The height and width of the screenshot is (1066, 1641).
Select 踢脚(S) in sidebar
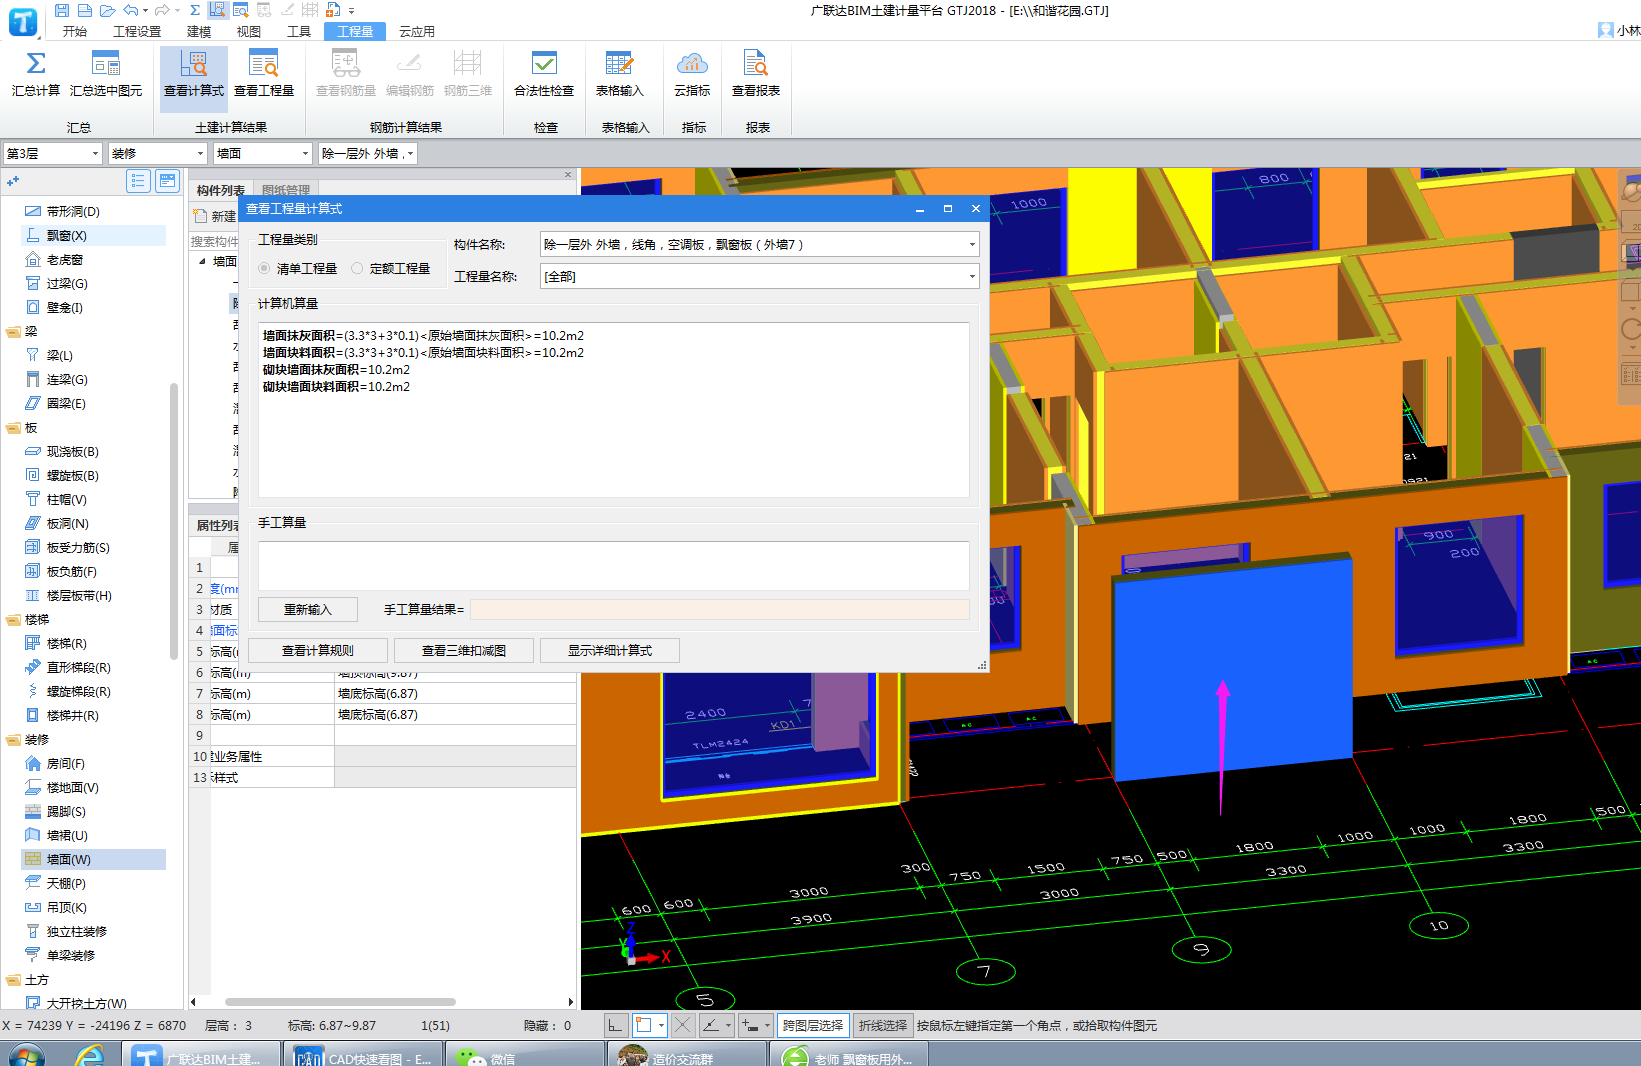point(66,812)
